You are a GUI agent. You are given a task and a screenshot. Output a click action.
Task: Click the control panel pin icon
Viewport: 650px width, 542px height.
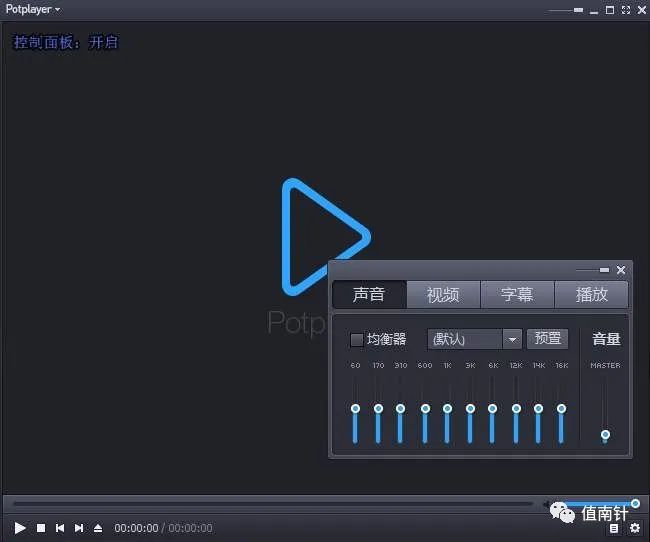[604, 270]
